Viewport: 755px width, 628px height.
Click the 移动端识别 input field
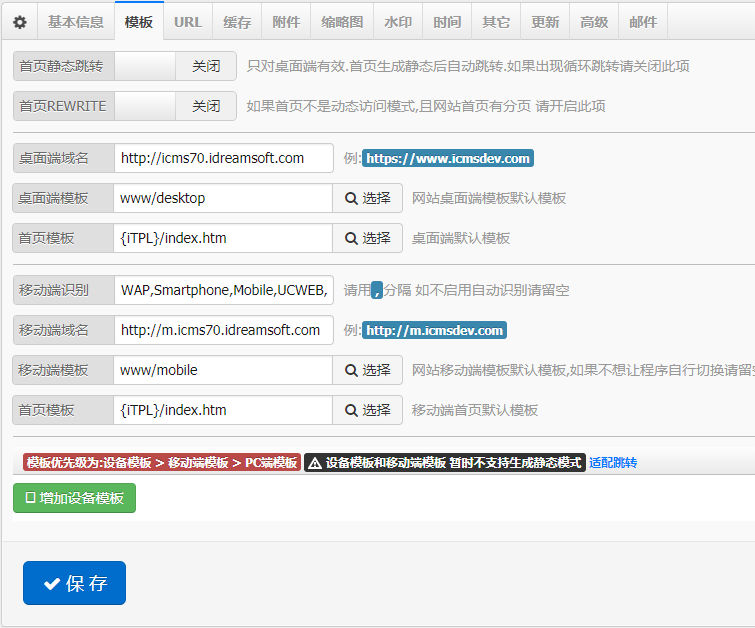click(223, 290)
